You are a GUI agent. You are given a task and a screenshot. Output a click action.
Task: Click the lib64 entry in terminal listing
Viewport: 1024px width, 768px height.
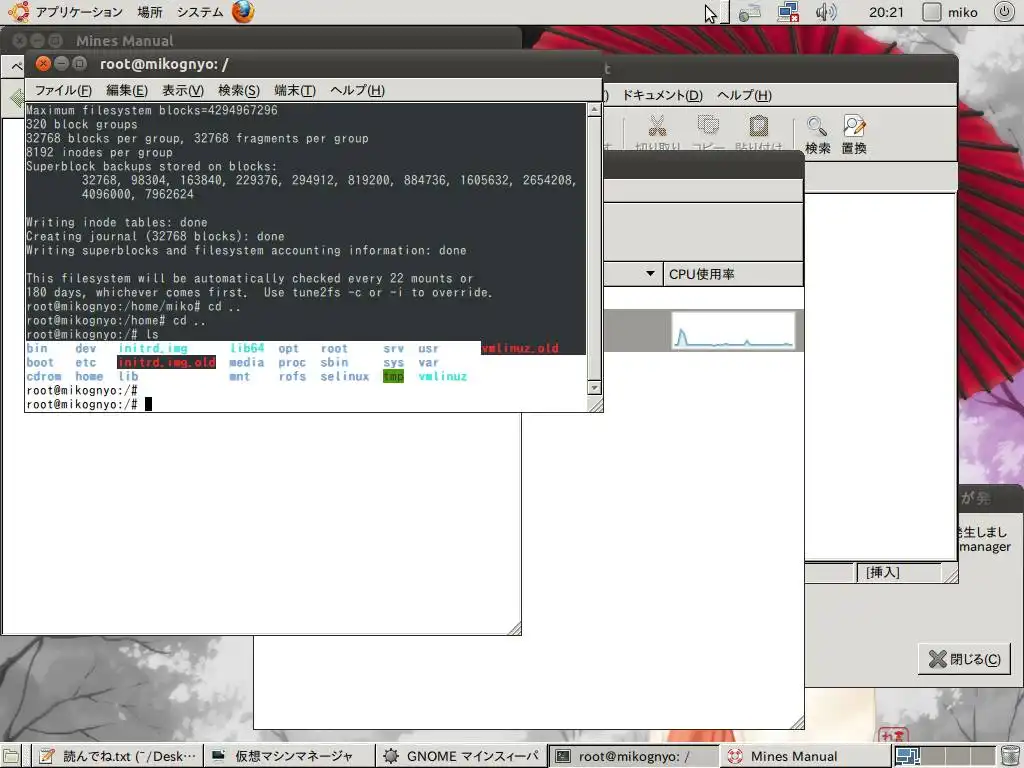[247, 348]
